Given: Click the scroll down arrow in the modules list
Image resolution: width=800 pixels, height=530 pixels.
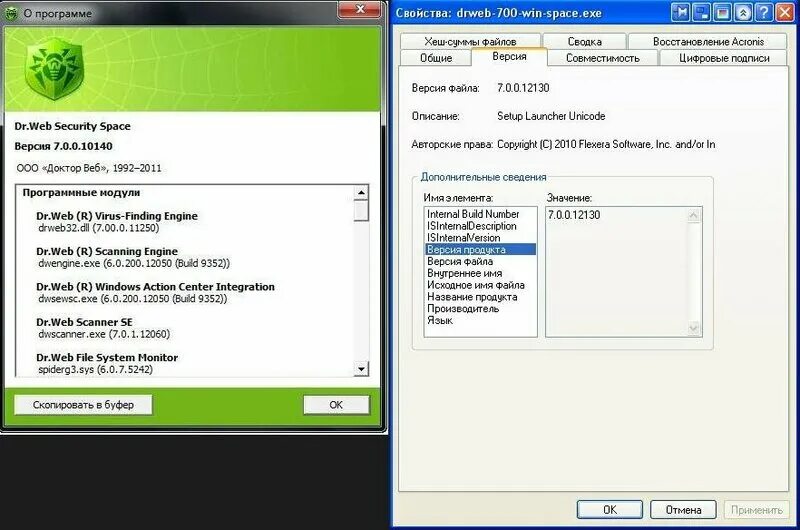Looking at the screenshot, I should tap(361, 368).
